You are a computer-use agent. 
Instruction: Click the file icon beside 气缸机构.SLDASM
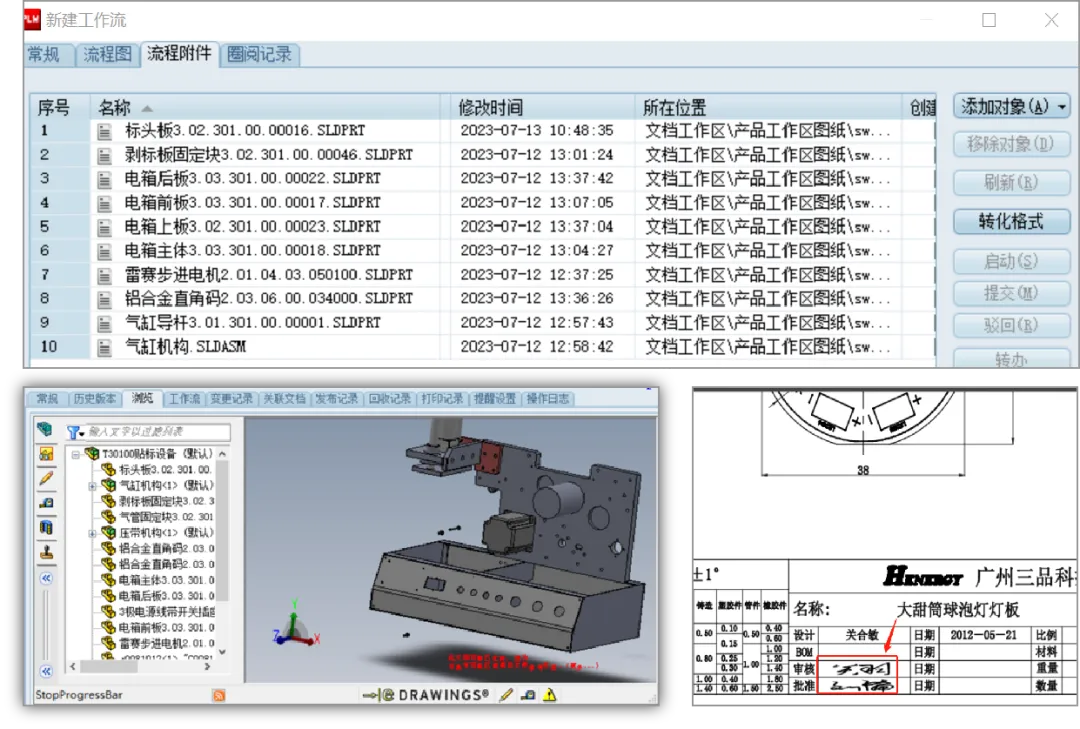point(104,347)
